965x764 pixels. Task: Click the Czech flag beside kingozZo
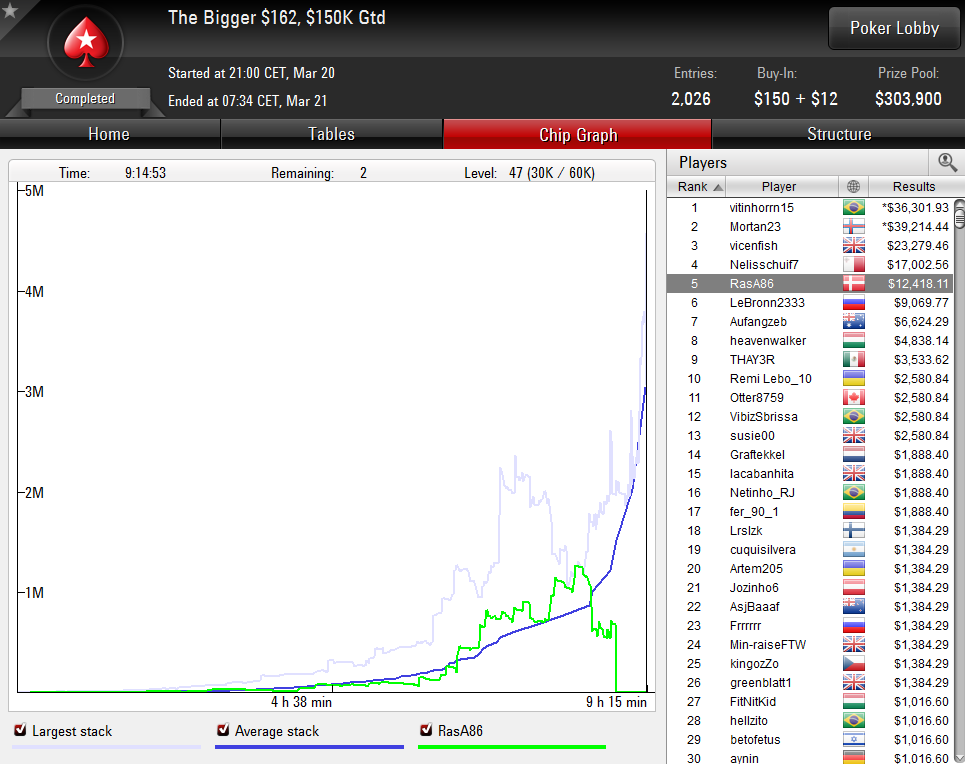click(x=854, y=664)
